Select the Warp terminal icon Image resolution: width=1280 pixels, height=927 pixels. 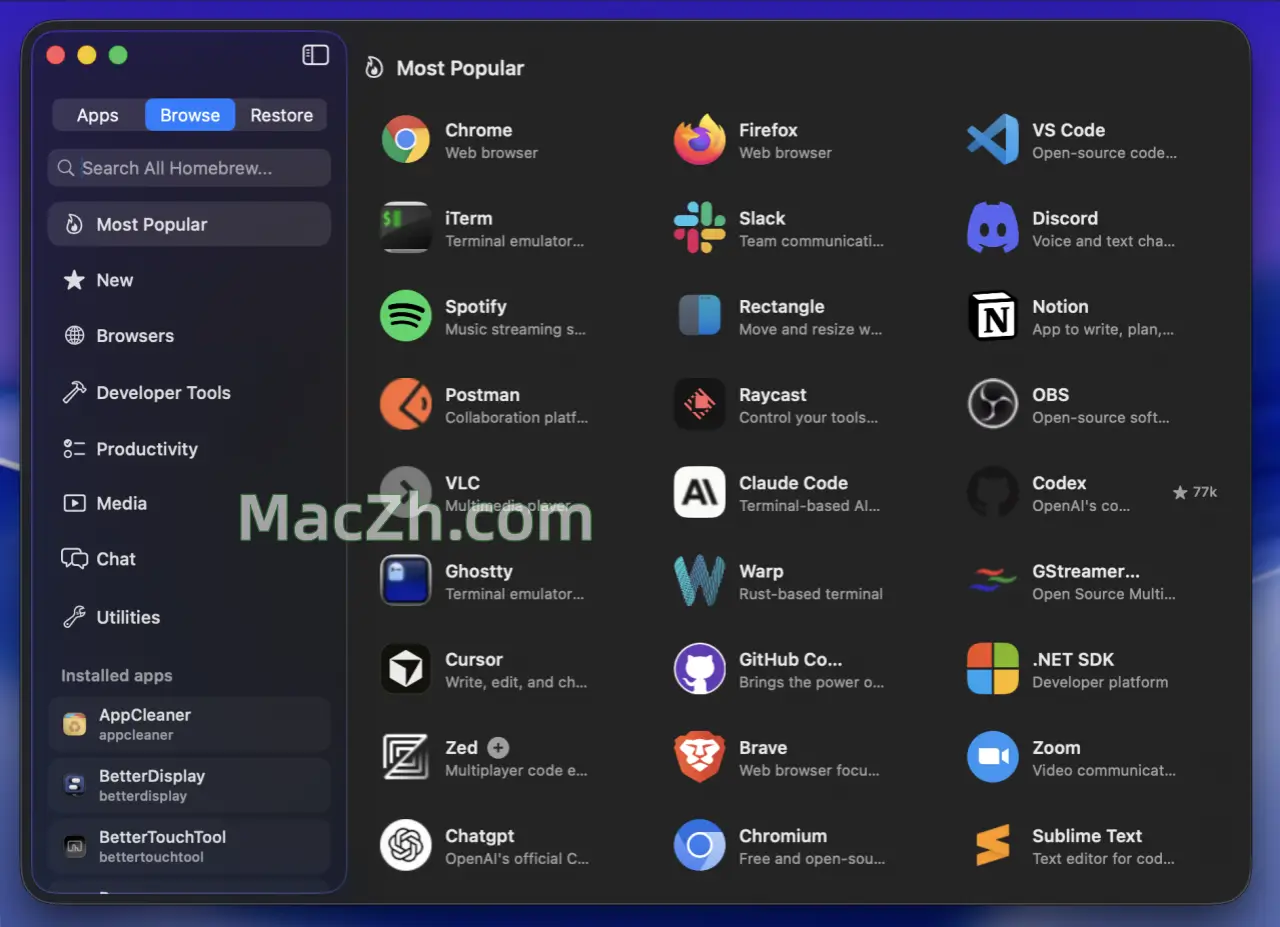pos(700,581)
